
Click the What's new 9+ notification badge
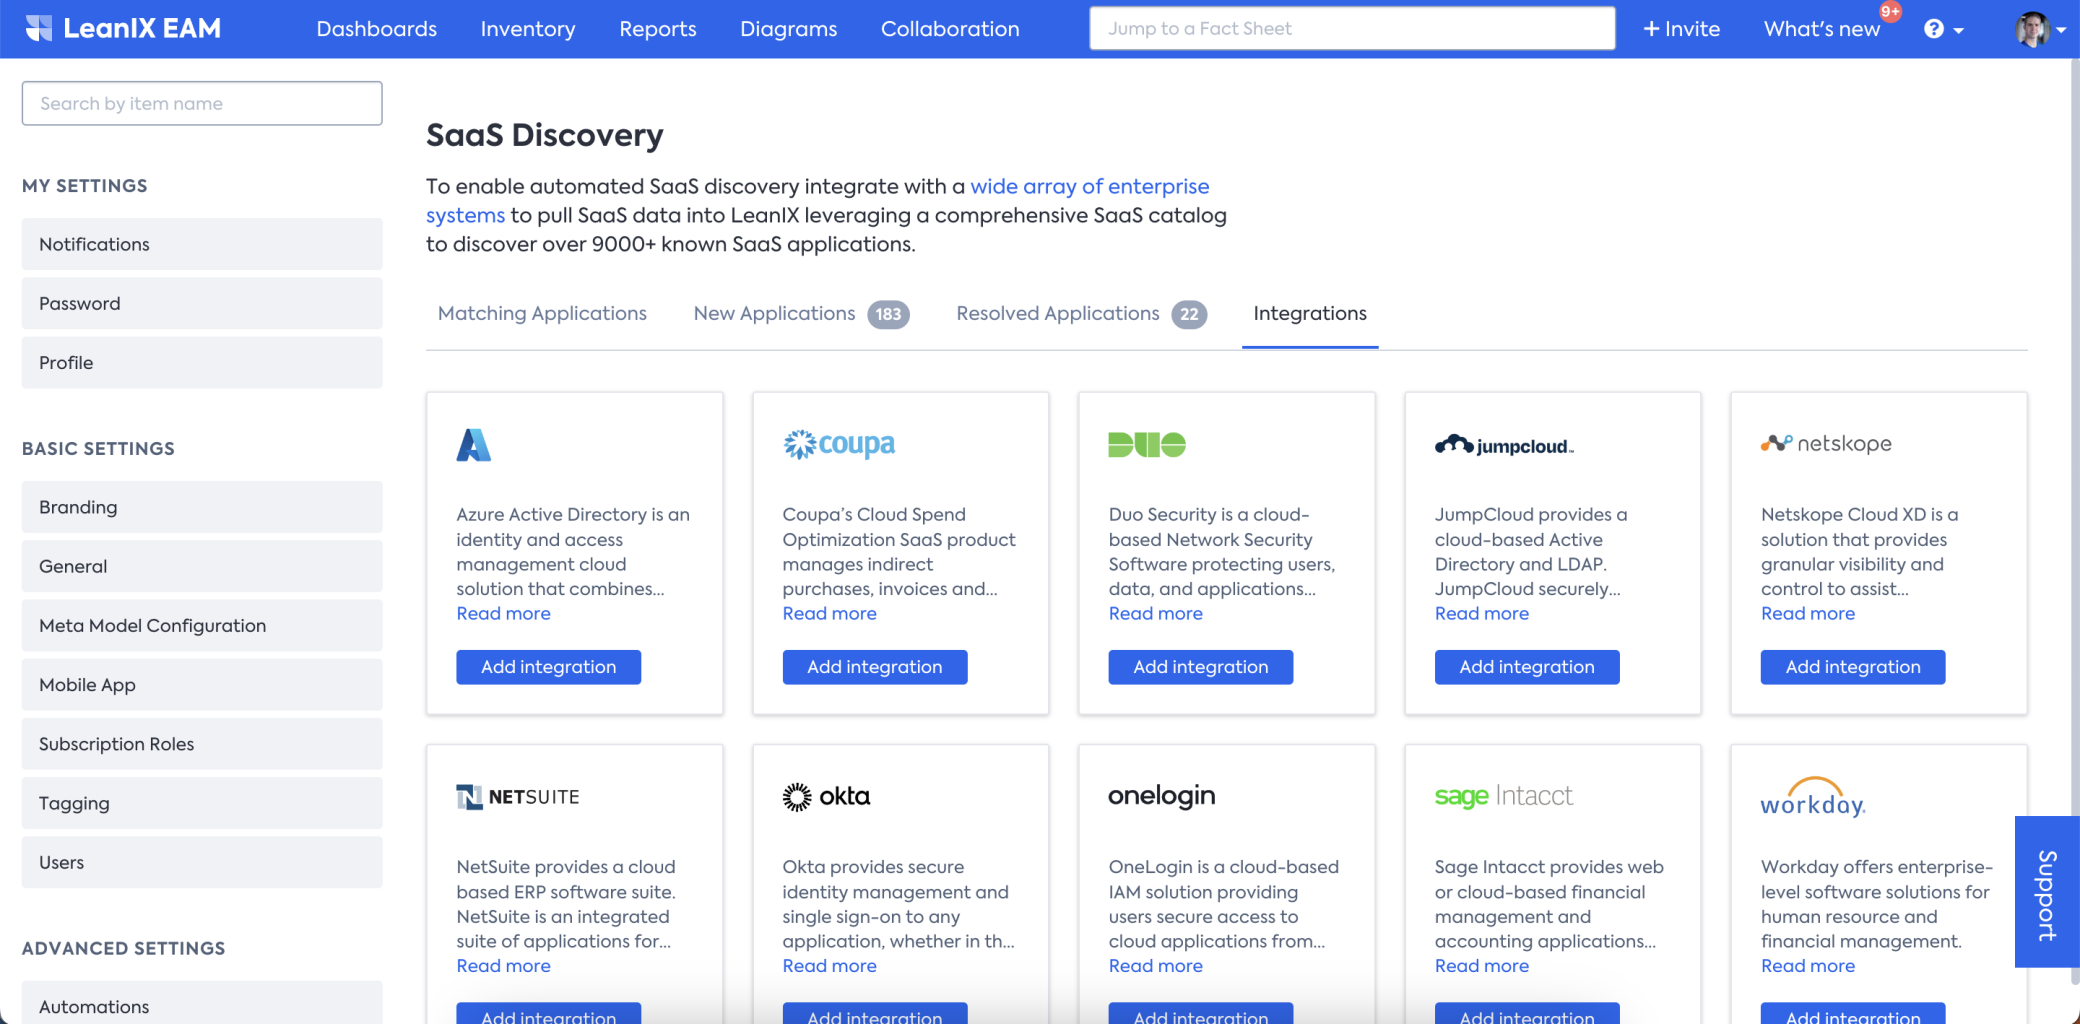tap(1890, 12)
